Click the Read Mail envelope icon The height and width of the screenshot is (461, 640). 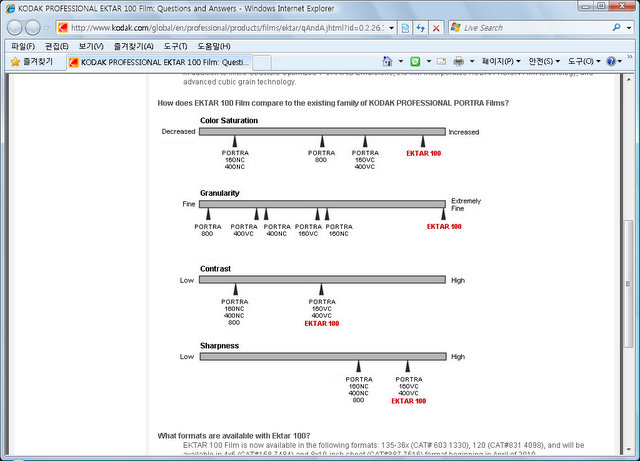(441, 61)
